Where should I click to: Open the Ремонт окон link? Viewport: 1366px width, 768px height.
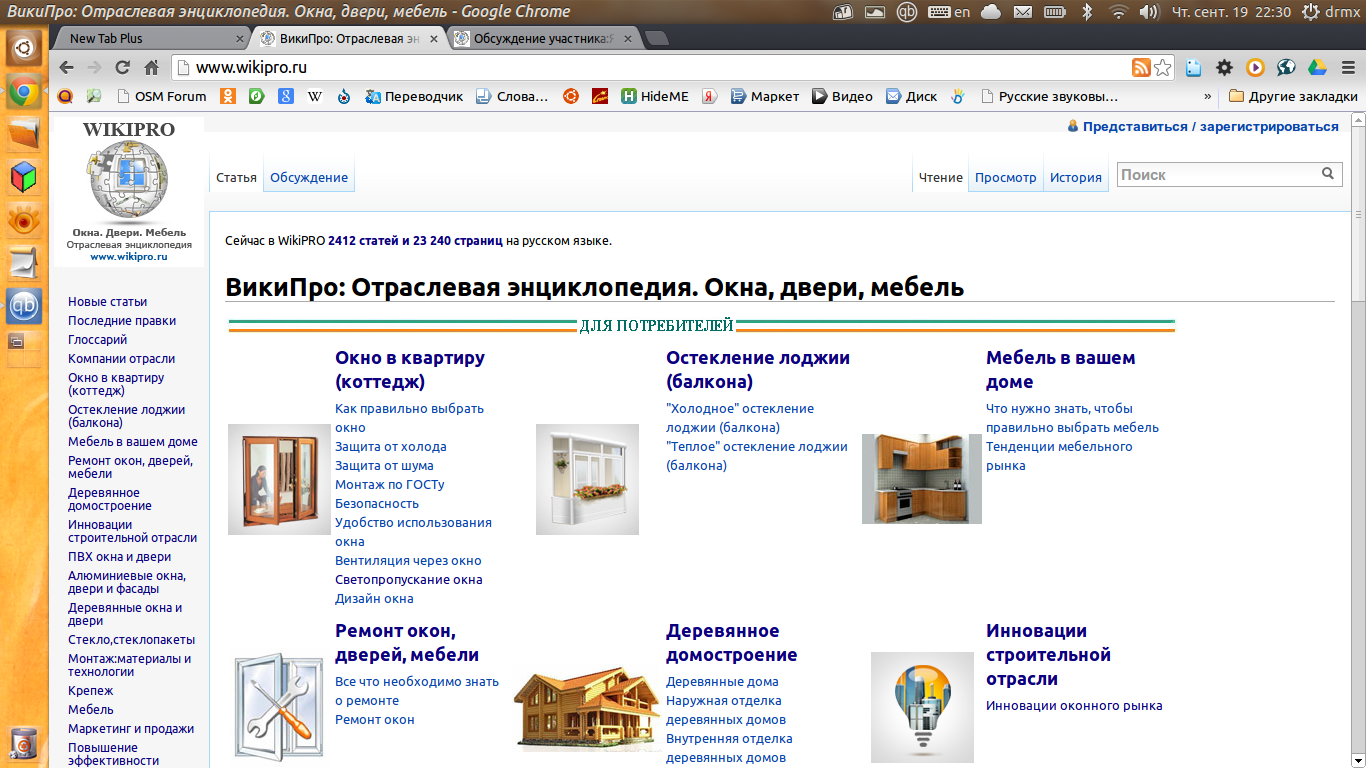(375, 719)
